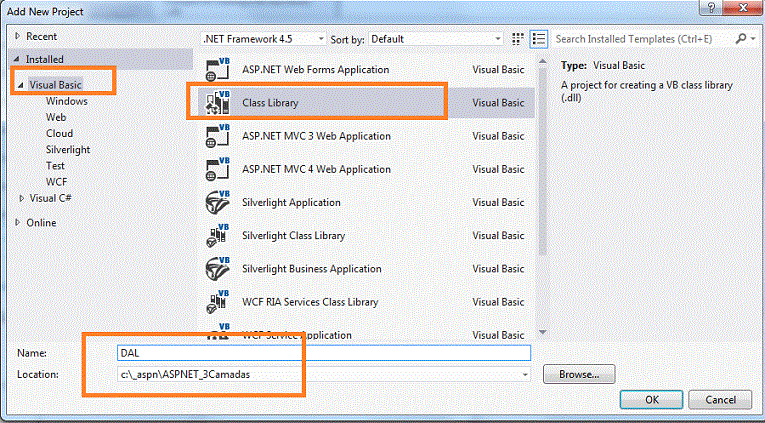
Task: Switch to medium icons grid view
Action: 518,39
